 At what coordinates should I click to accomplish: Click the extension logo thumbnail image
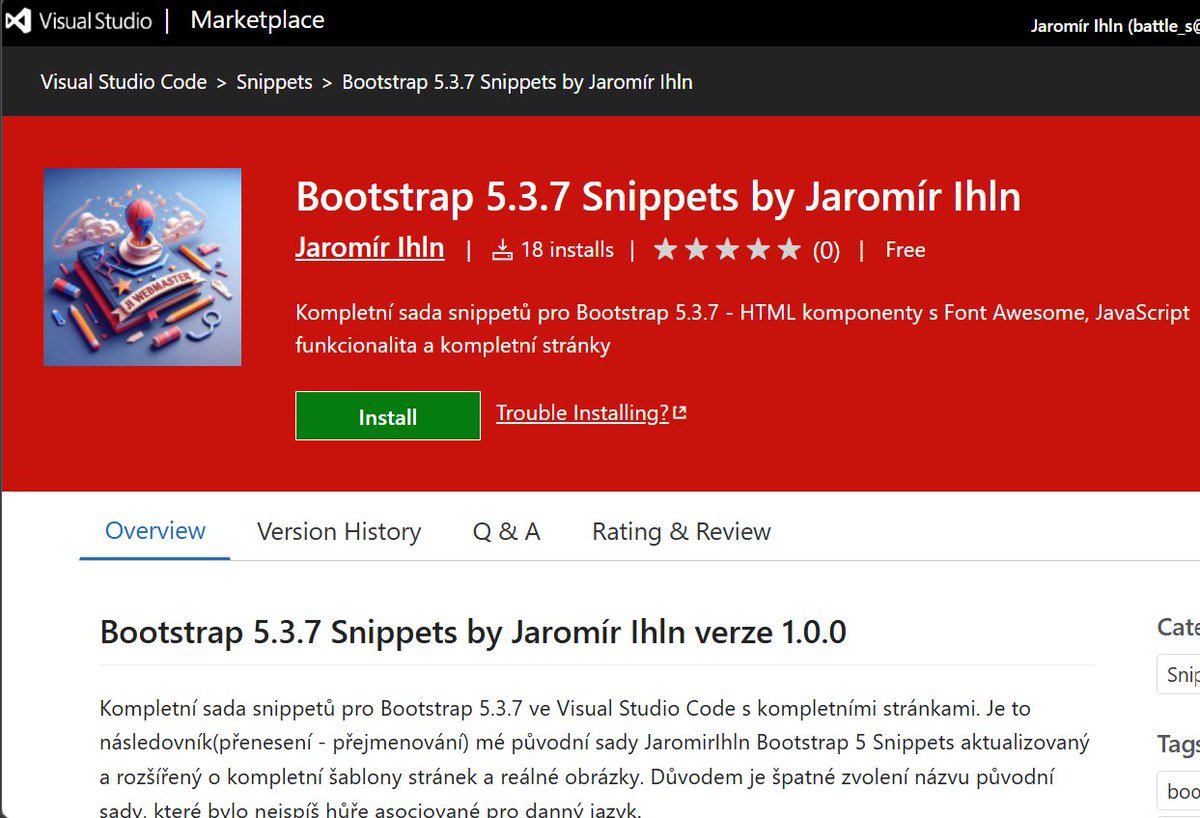(142, 267)
